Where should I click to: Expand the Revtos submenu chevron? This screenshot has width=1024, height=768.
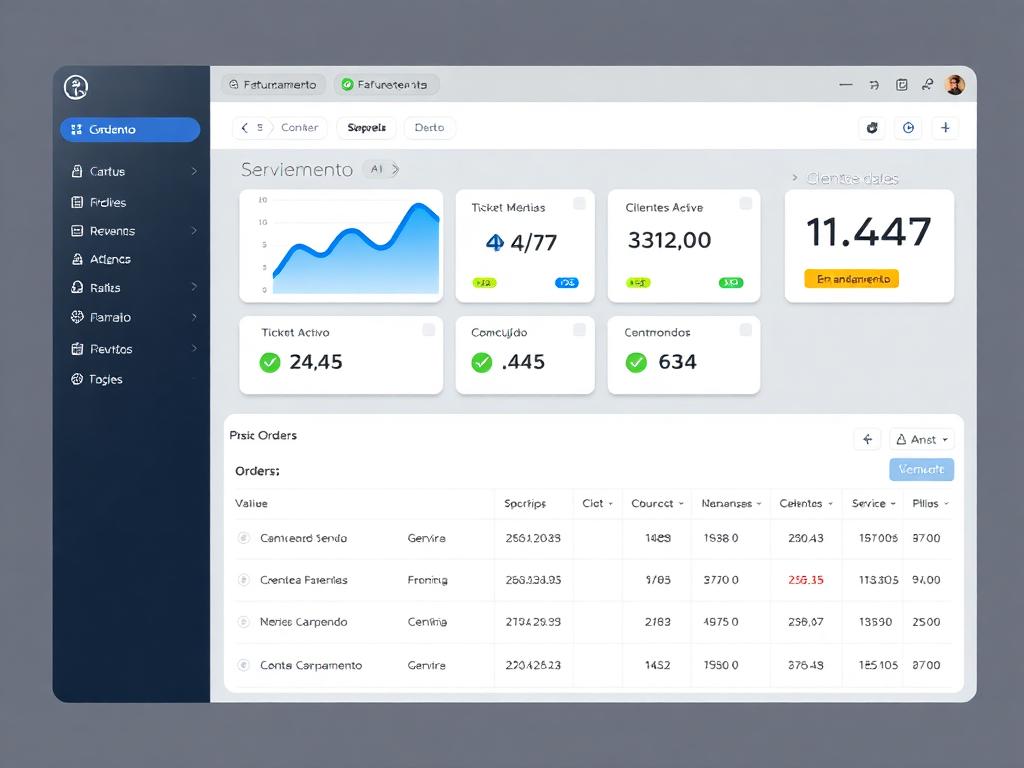coord(194,349)
